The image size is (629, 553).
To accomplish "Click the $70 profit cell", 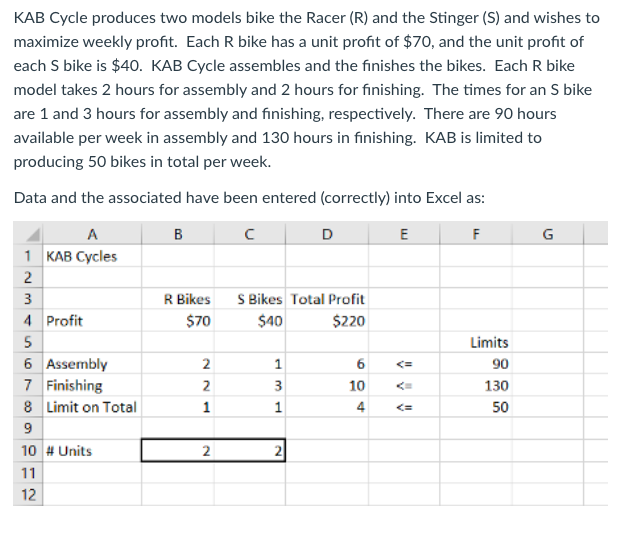I will click(178, 320).
